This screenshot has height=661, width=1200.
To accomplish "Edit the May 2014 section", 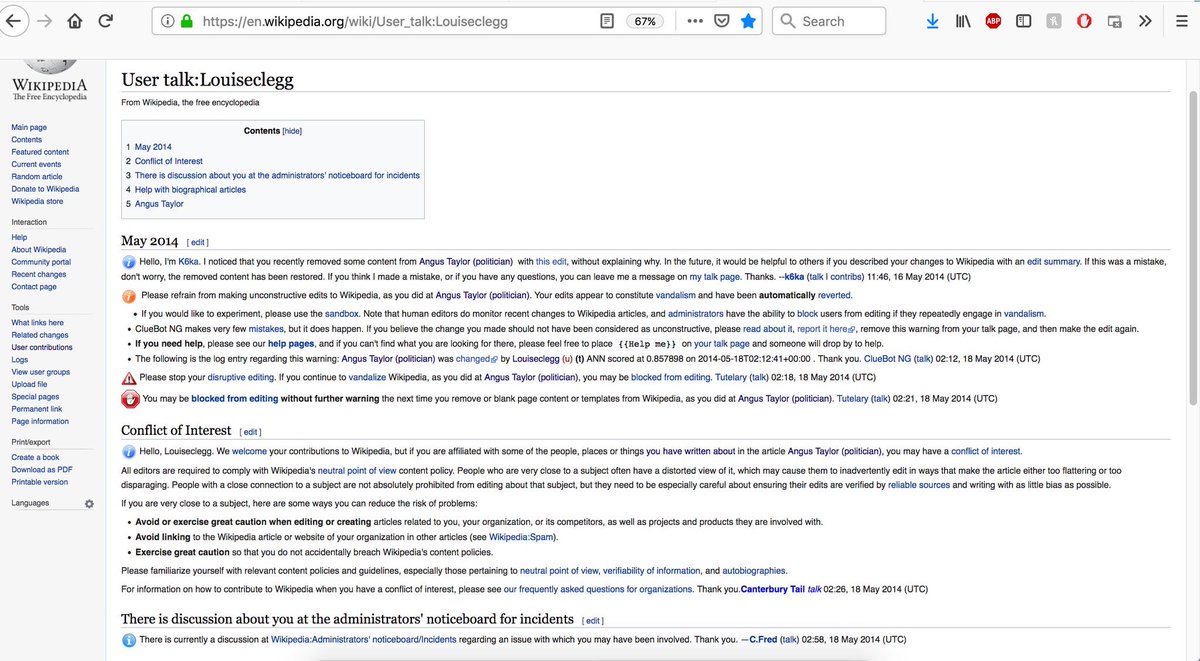I will 199,242.
